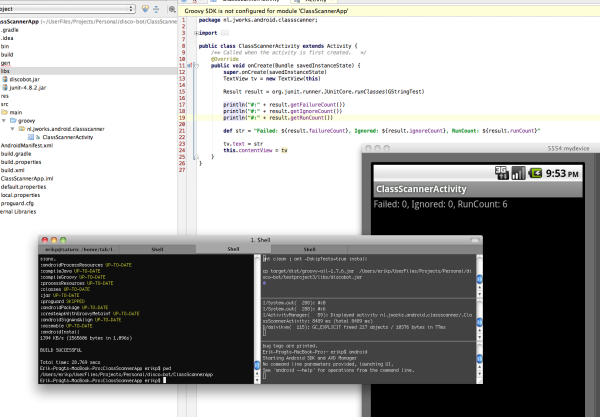Zoom the Shell window with the green button
600x417 pixels.
click(63, 240)
